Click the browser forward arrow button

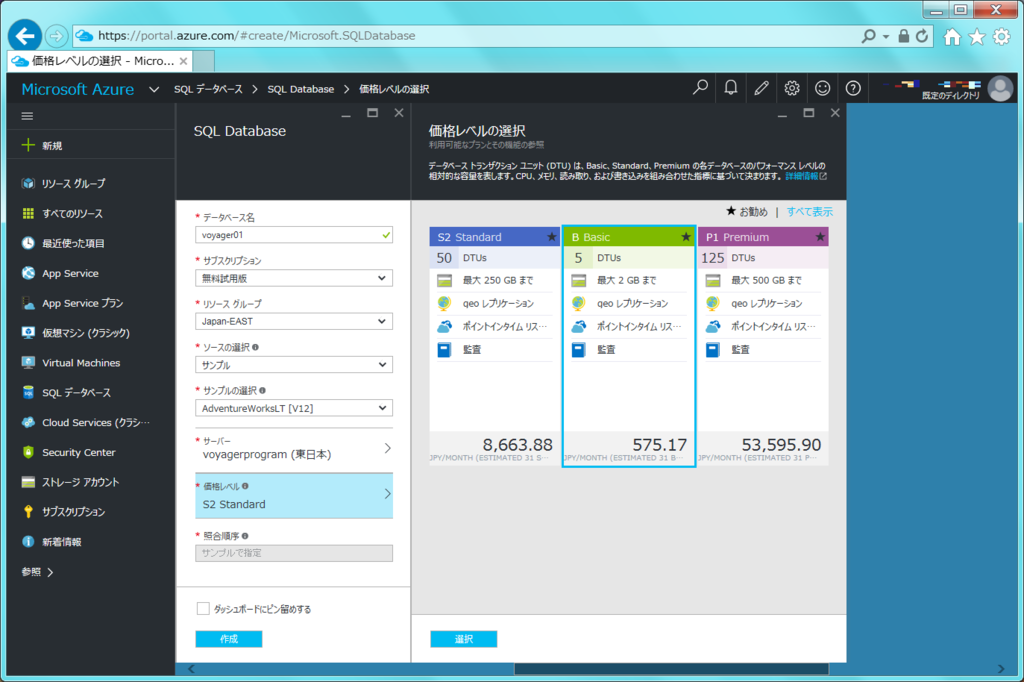[x=57, y=36]
